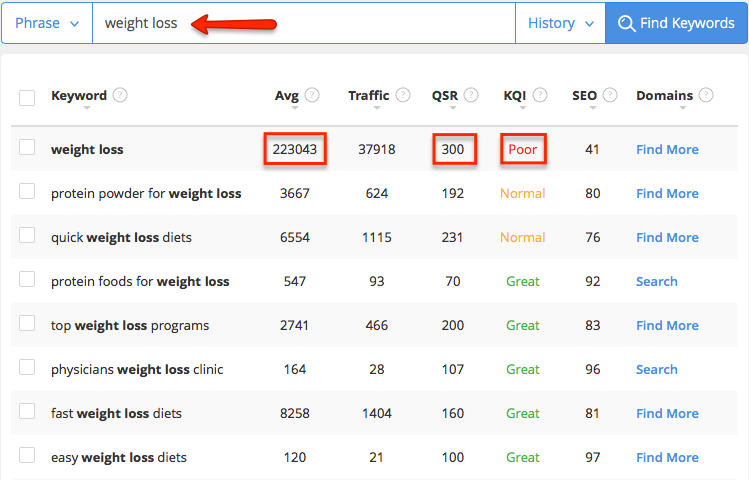Click the Poor KQI rating
749x480 pixels.
click(523, 149)
